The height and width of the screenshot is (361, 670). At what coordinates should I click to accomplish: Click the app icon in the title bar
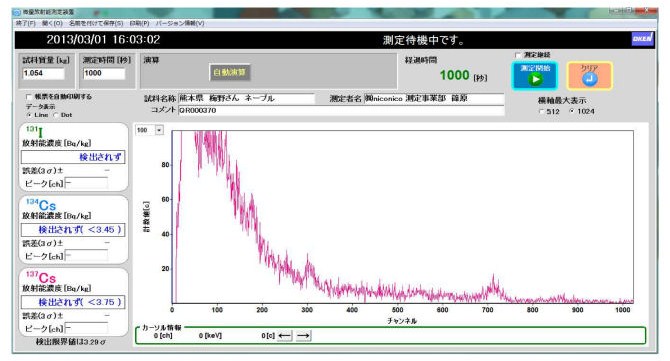pos(17,12)
